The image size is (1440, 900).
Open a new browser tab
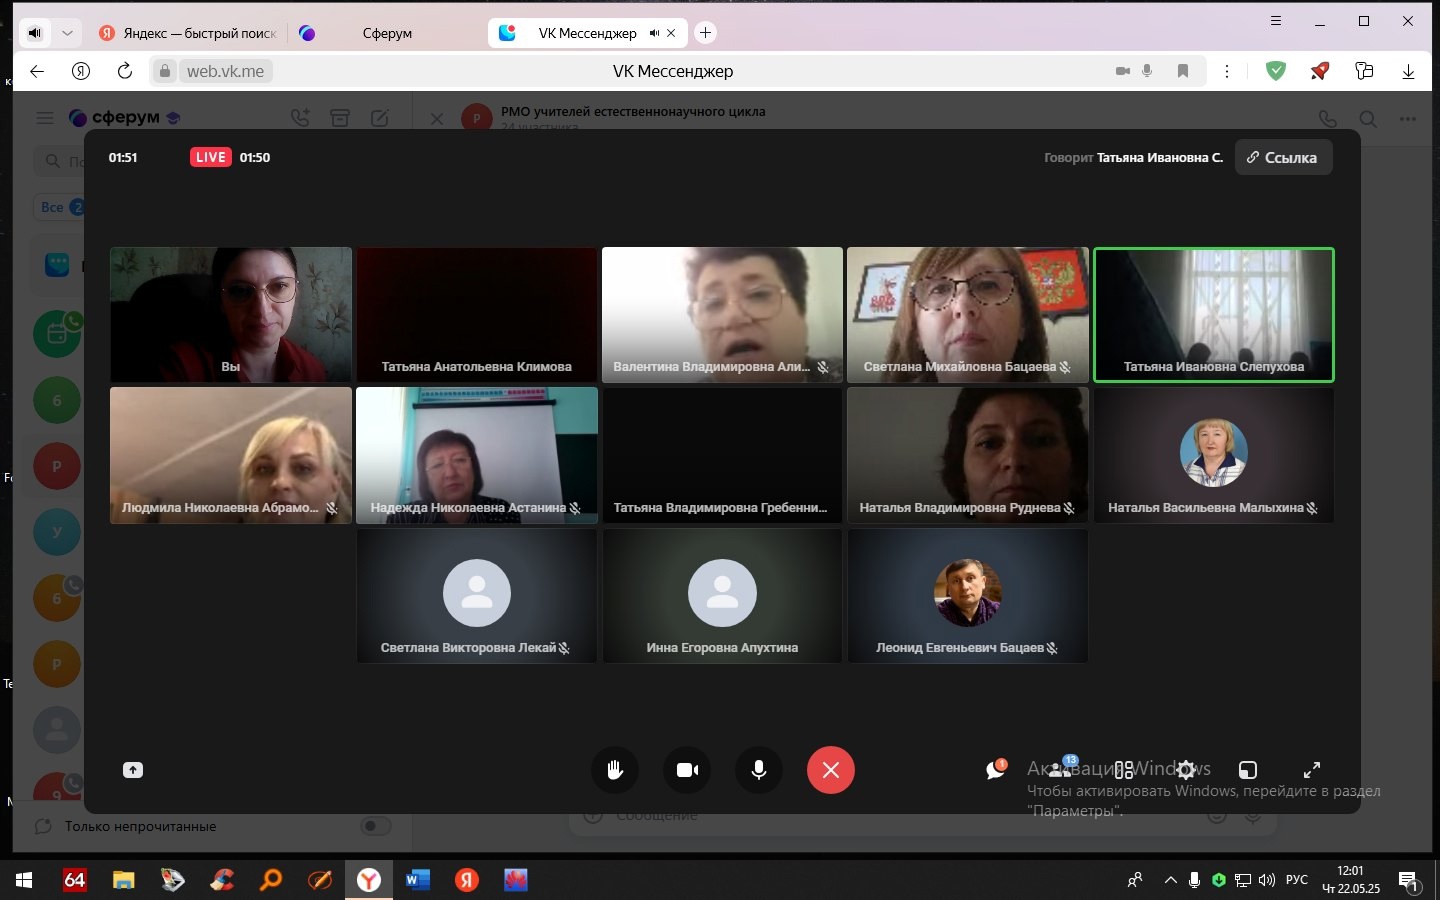[x=705, y=33]
